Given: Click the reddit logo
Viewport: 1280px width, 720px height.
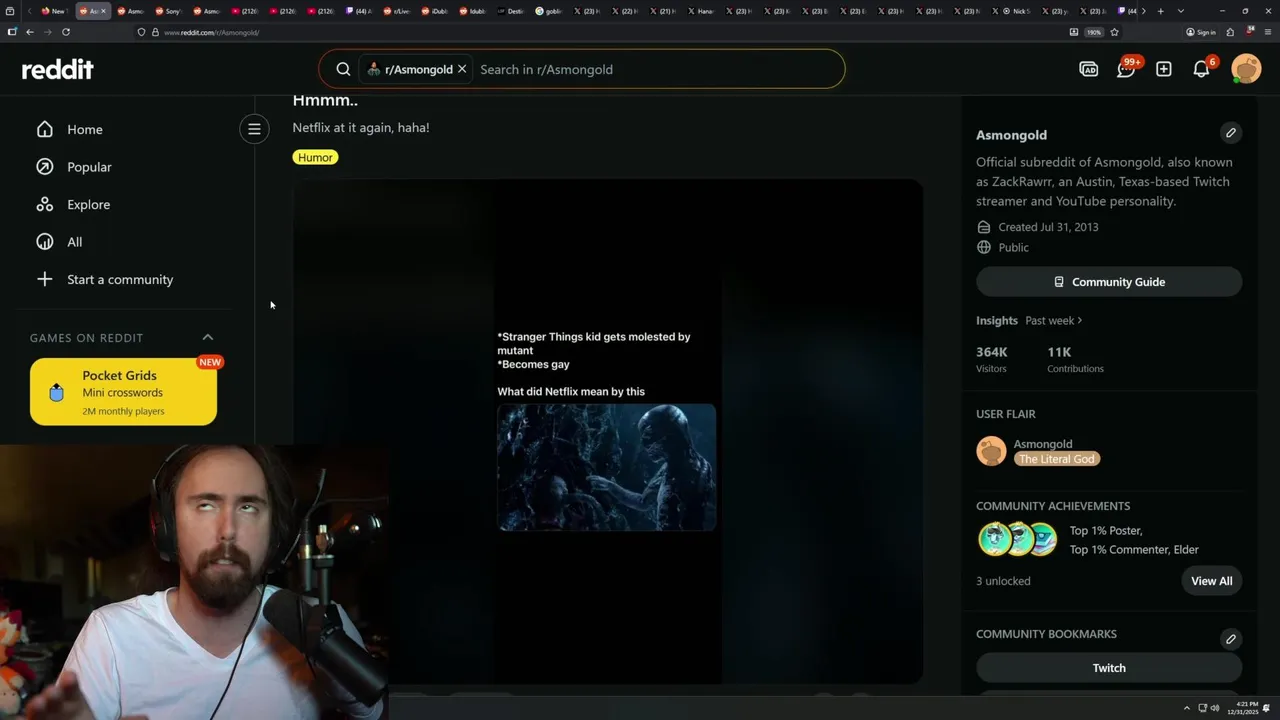Looking at the screenshot, I should (x=58, y=69).
